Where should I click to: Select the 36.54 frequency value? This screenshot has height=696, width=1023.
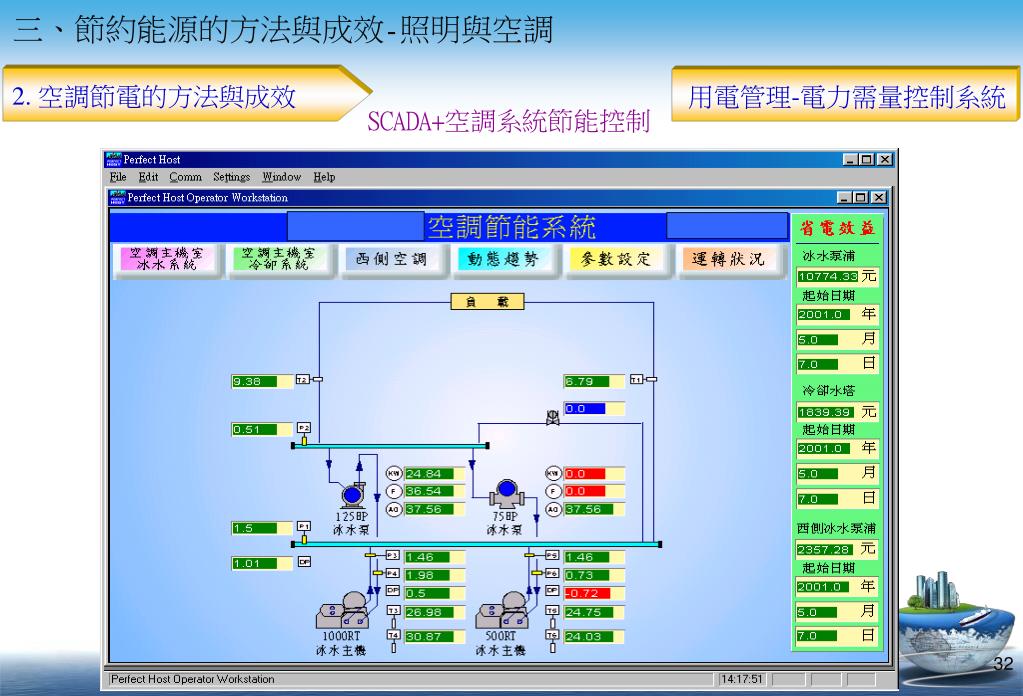435,491
